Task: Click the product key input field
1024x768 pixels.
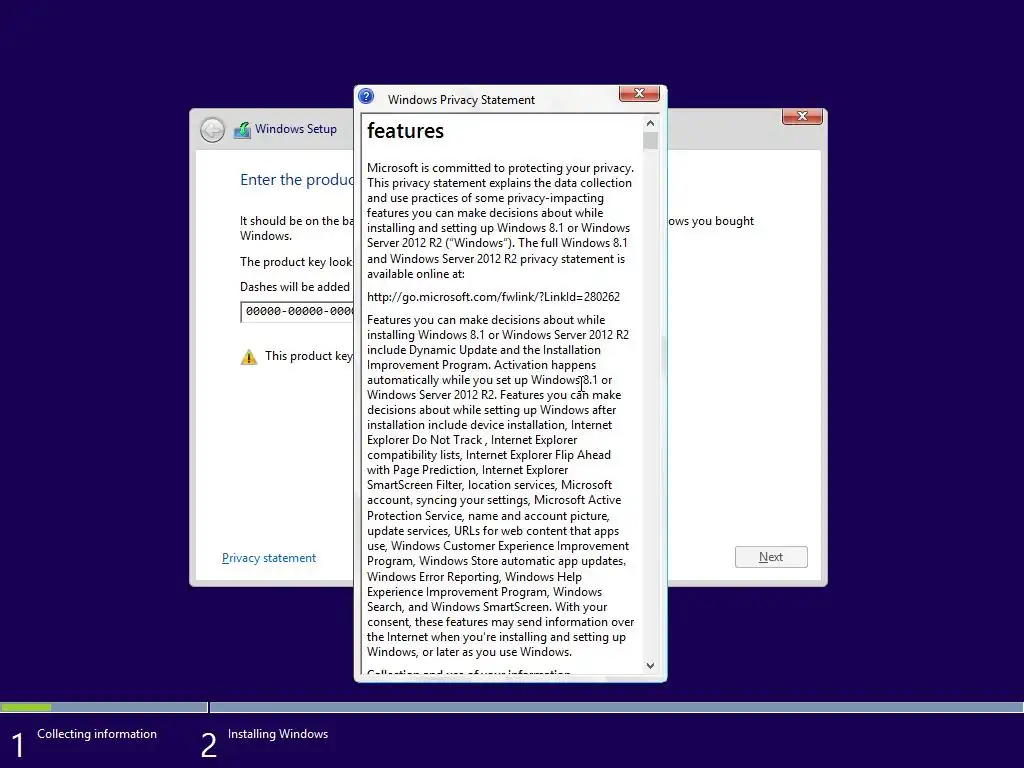Action: click(x=297, y=312)
